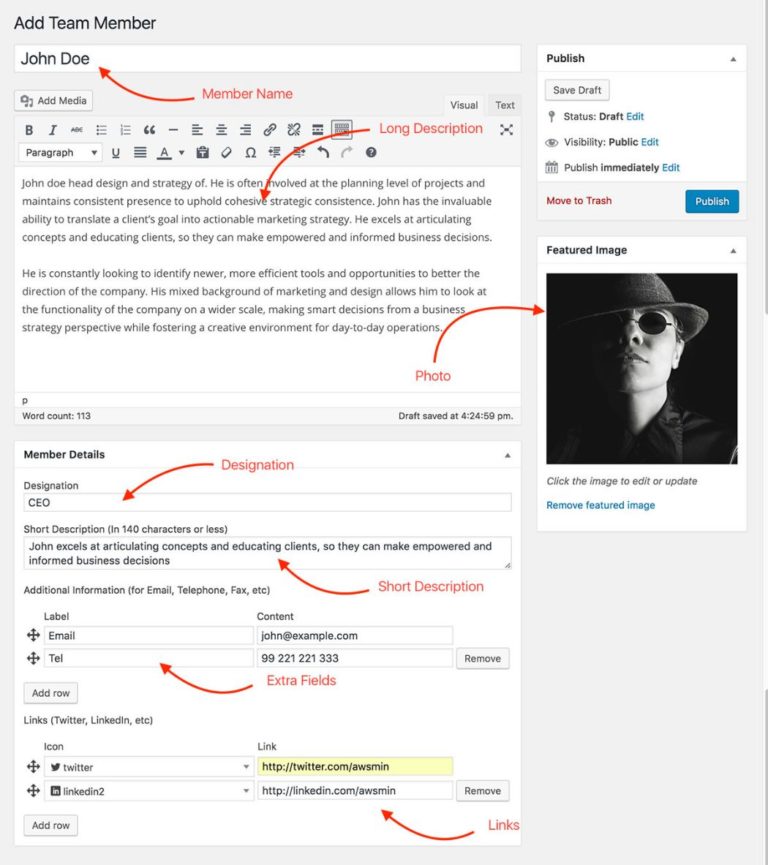Apply italic formatting

(x=53, y=130)
